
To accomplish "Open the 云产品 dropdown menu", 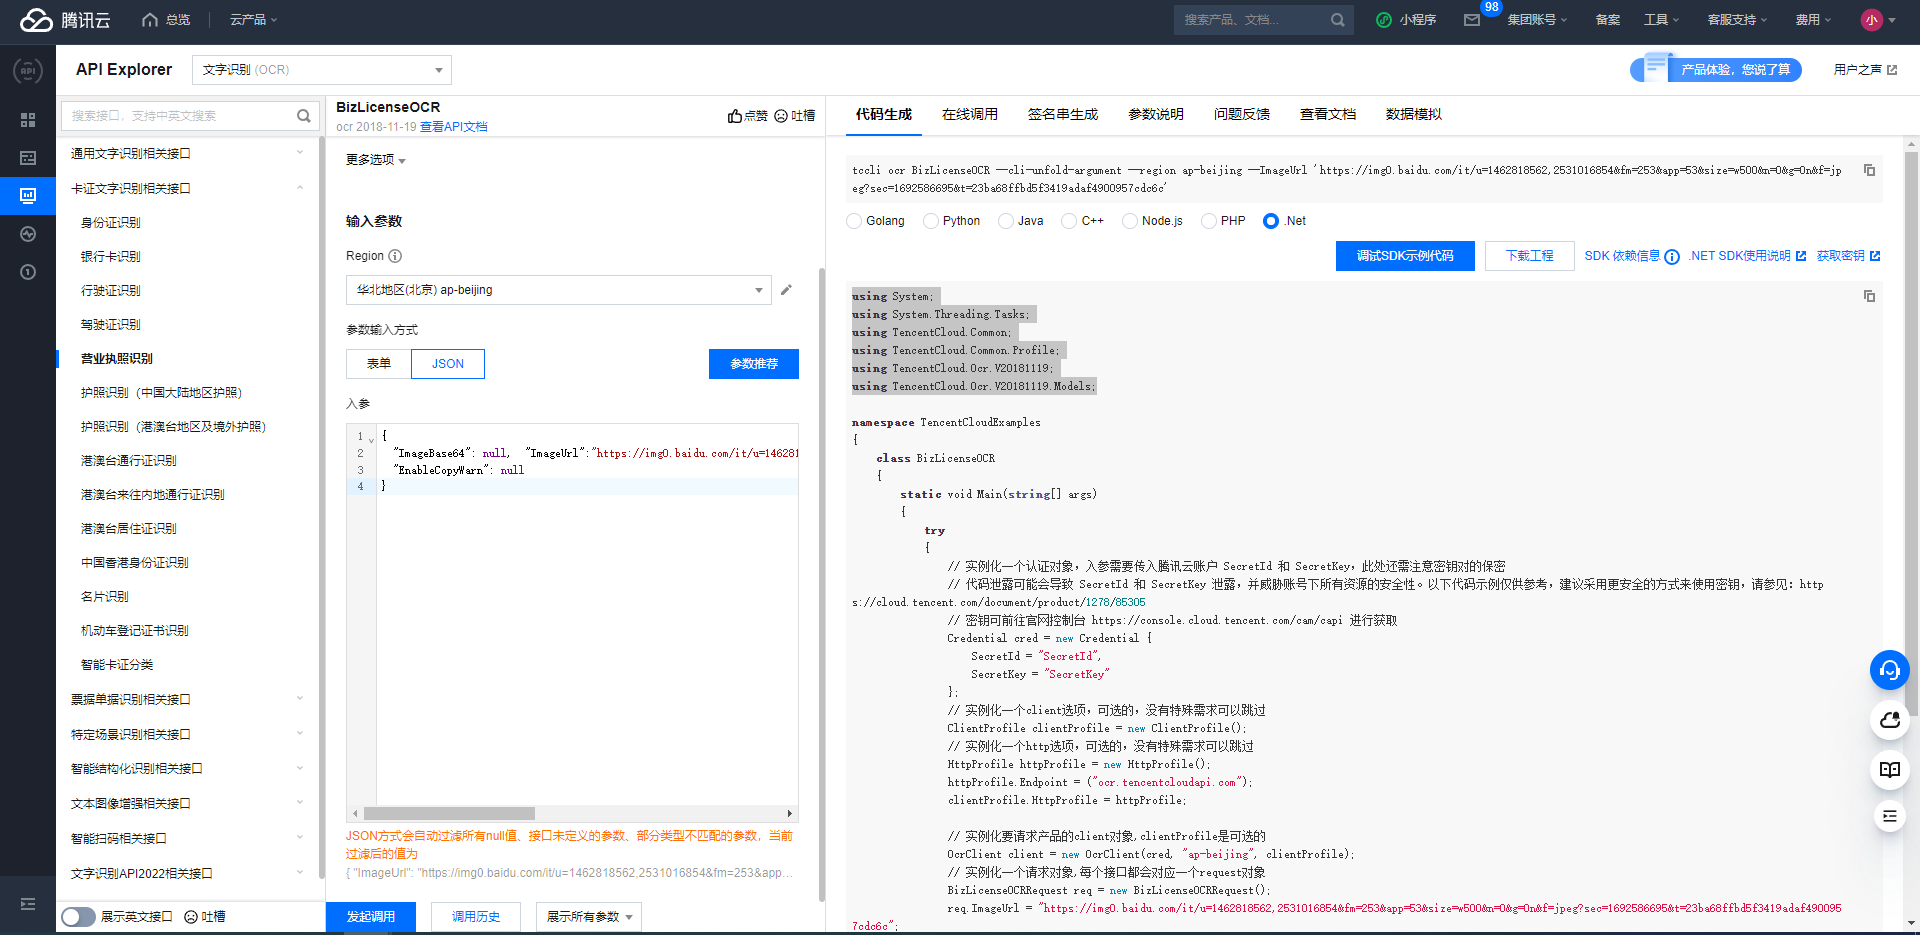I will [x=253, y=20].
